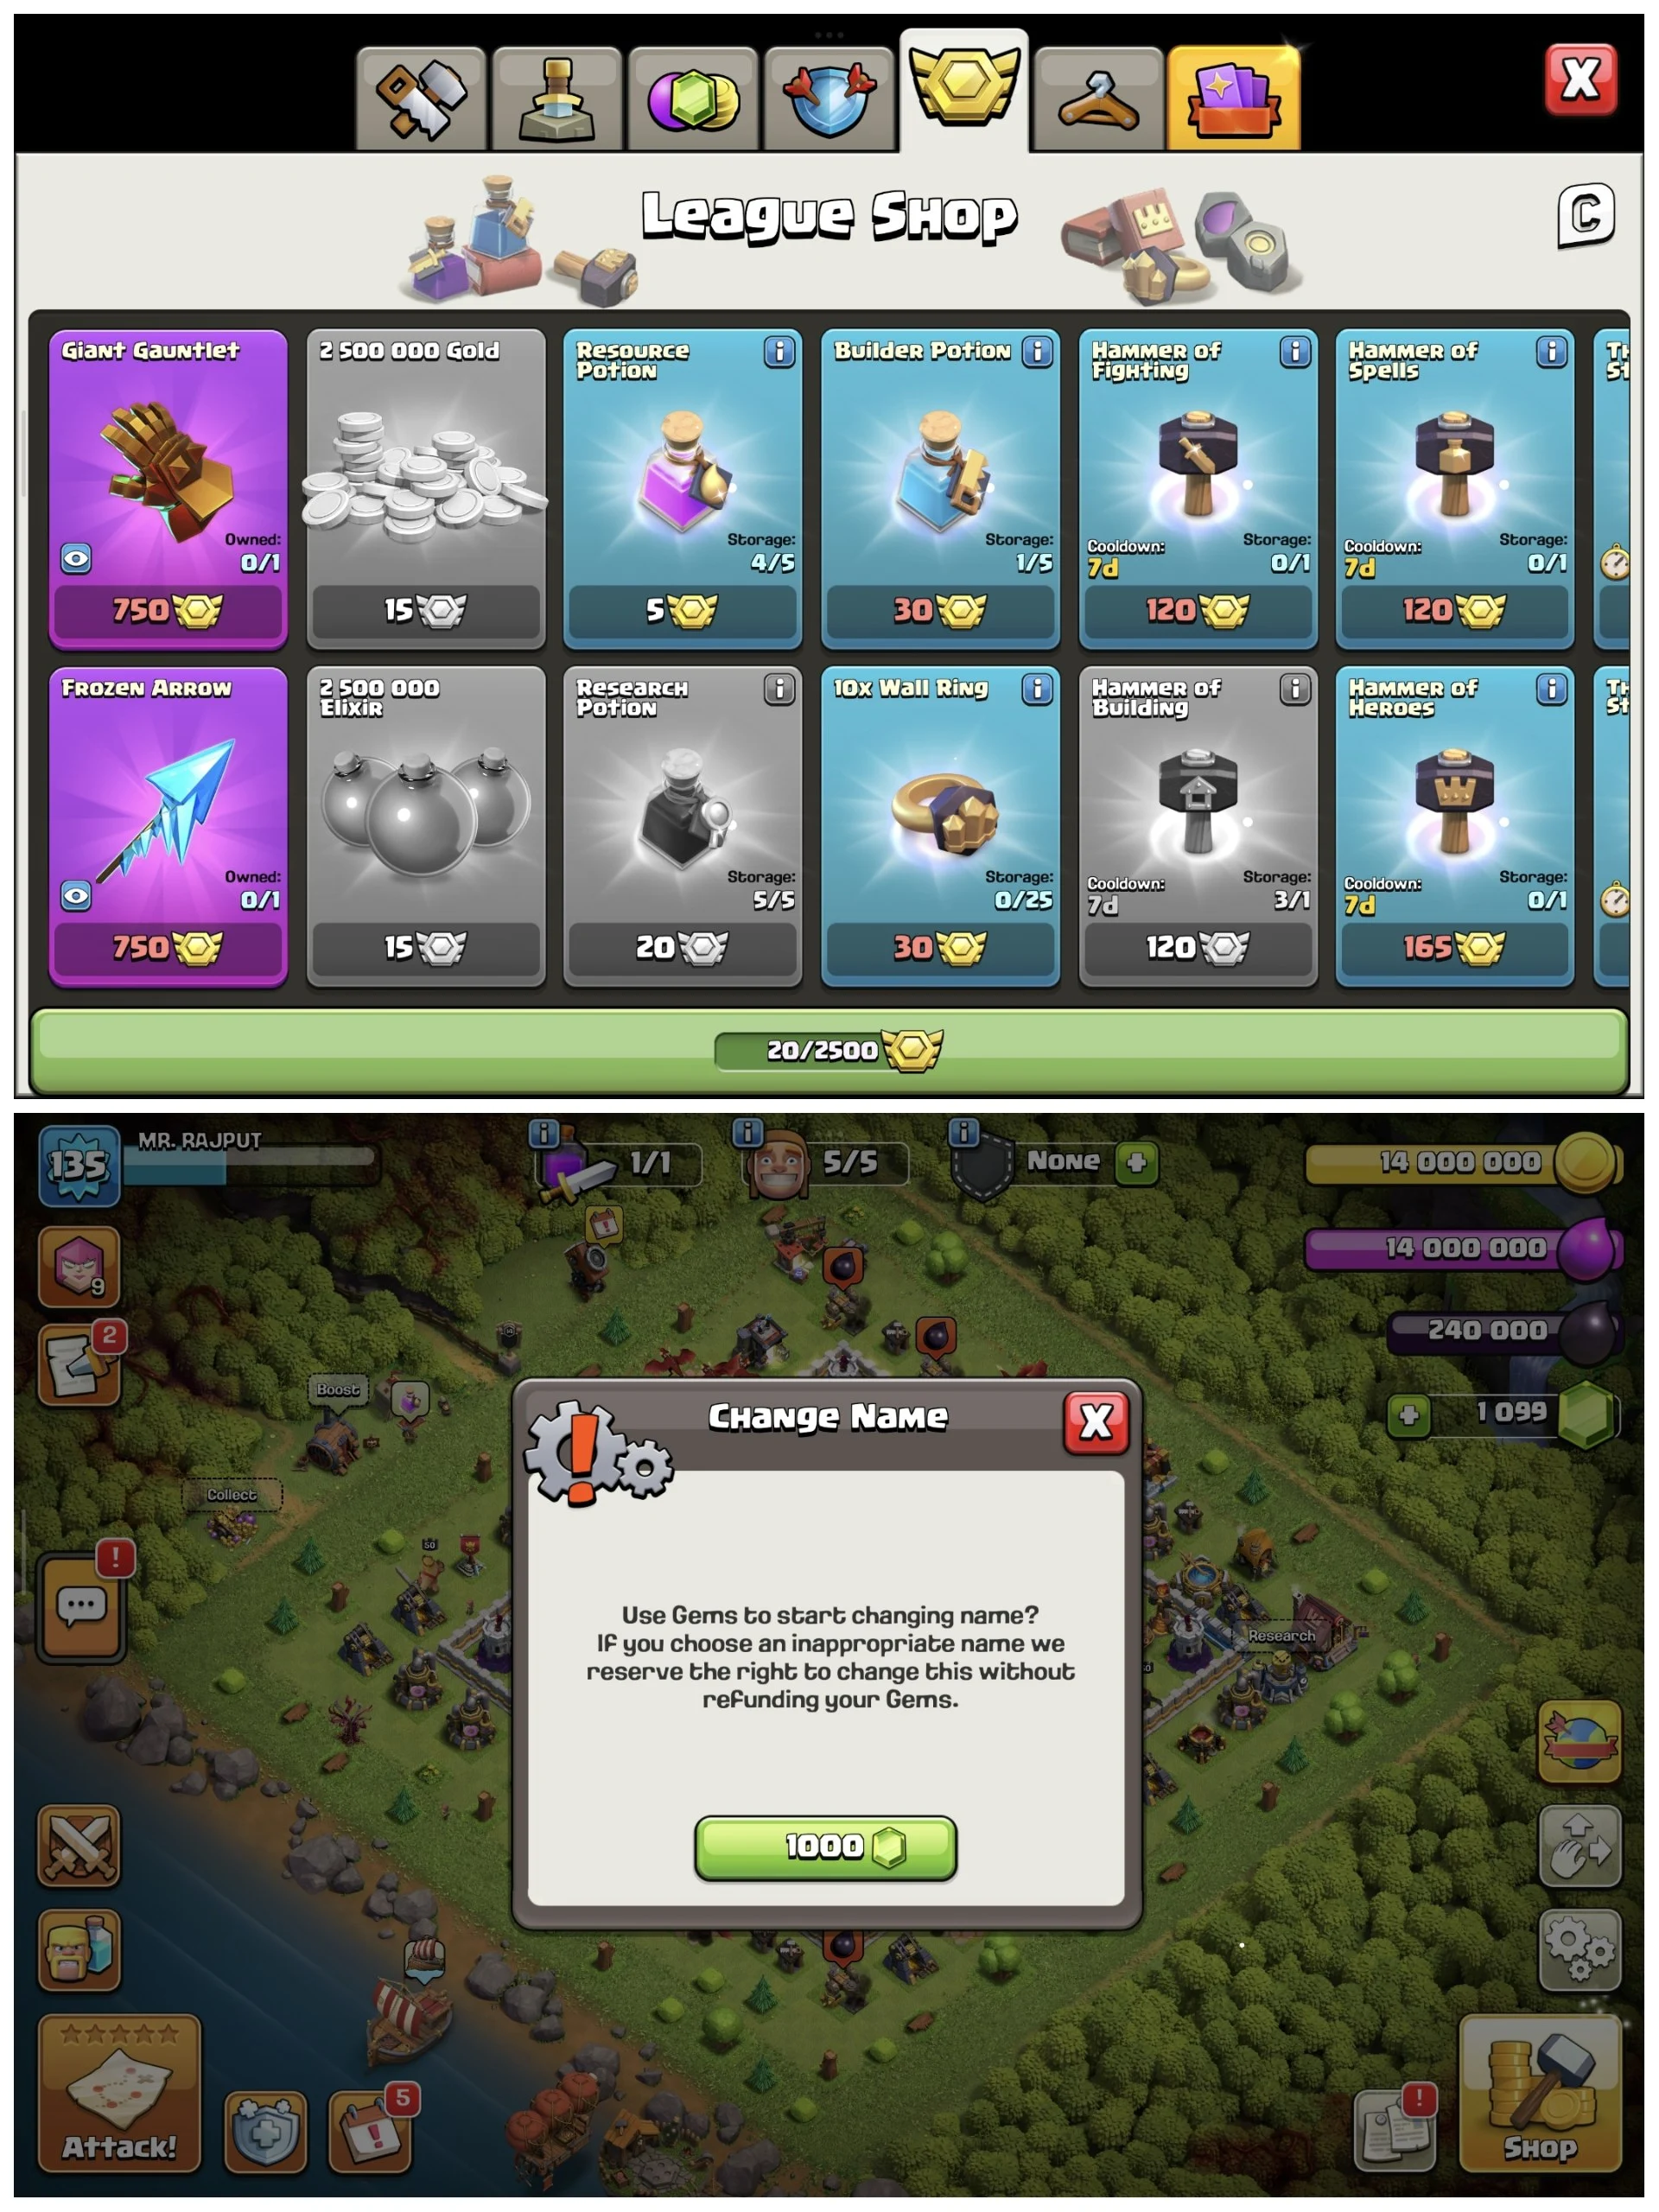The width and height of the screenshot is (1659, 2212).
Task: Open the calendar events icon with badge 5
Action: [372, 2130]
